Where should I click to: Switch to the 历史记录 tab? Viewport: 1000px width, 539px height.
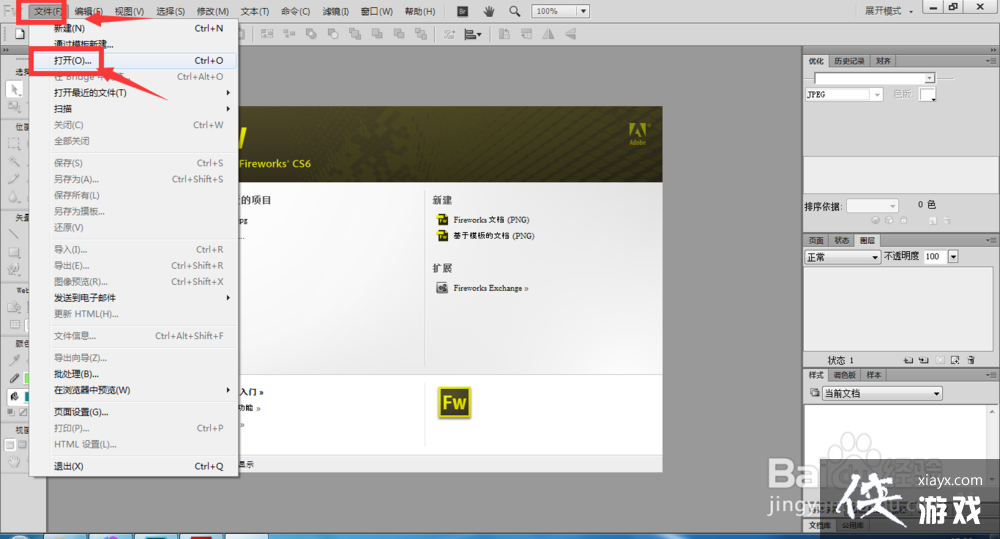click(848, 61)
